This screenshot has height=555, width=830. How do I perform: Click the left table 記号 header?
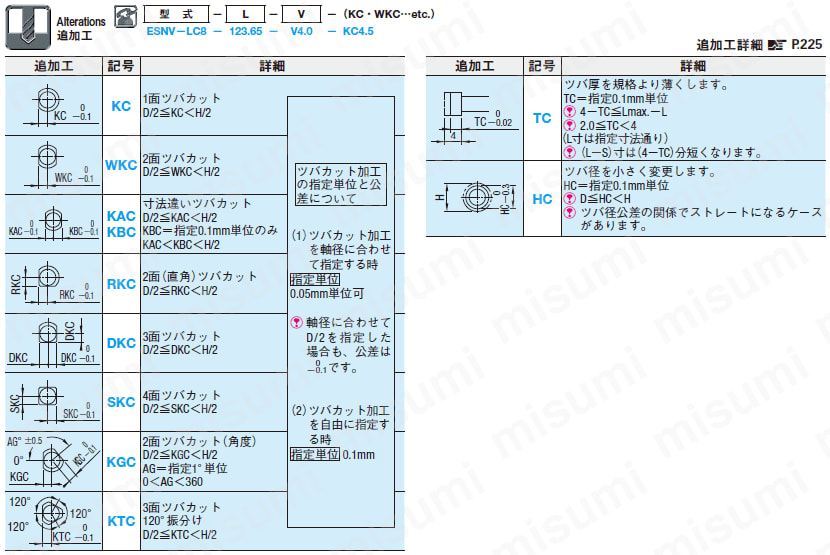[x=121, y=66]
